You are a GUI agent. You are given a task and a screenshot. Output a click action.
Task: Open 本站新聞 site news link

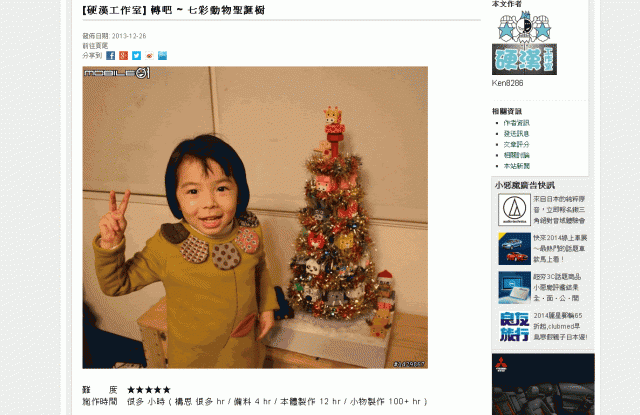click(x=516, y=166)
